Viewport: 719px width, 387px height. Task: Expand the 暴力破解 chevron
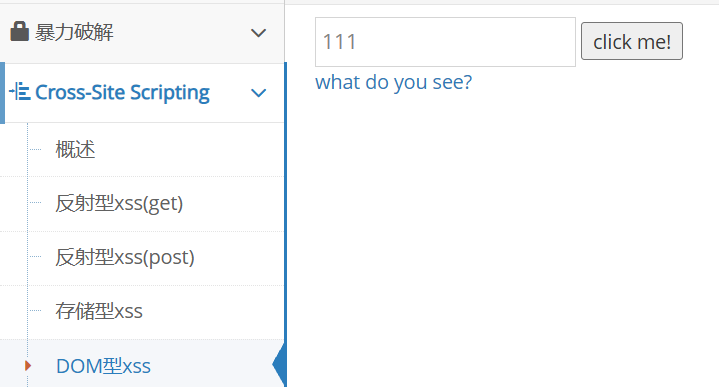259,33
